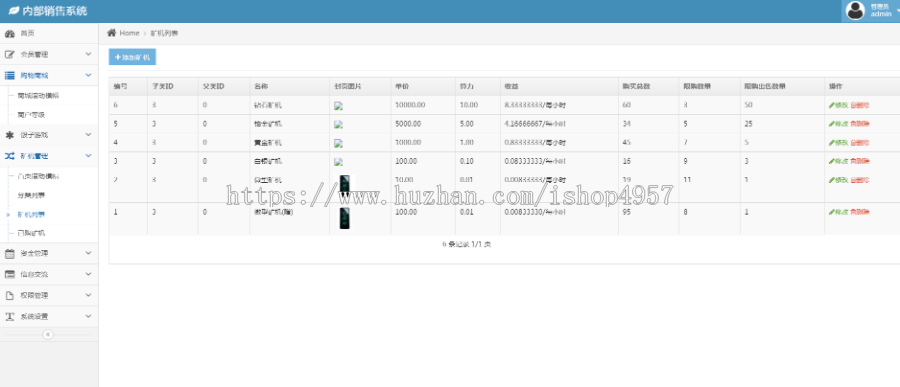Image resolution: width=900 pixels, height=387 pixels.
Task: Delete the miner in row number 6
Action: [x=860, y=106]
